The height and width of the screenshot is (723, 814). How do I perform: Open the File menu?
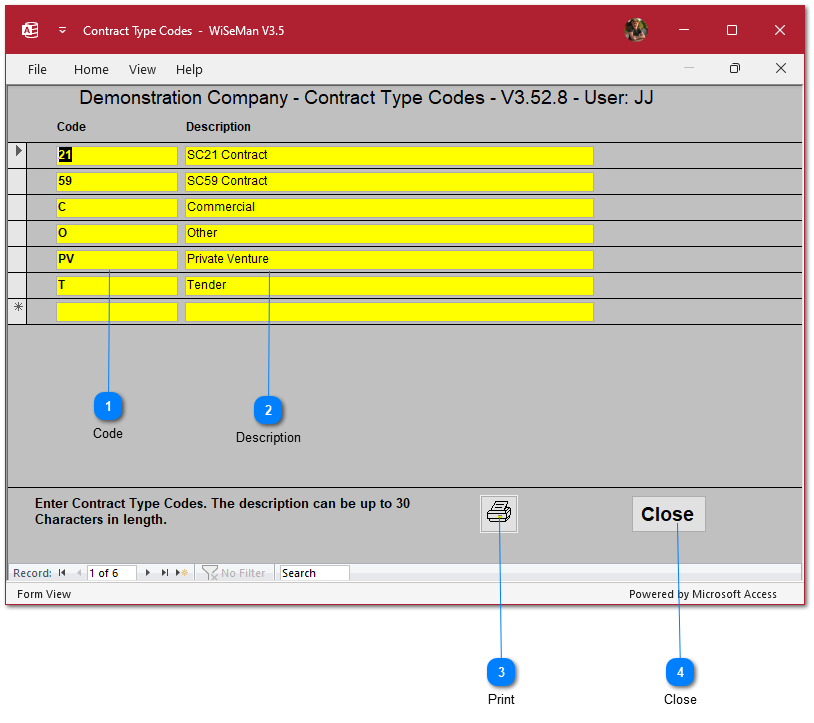coord(37,70)
